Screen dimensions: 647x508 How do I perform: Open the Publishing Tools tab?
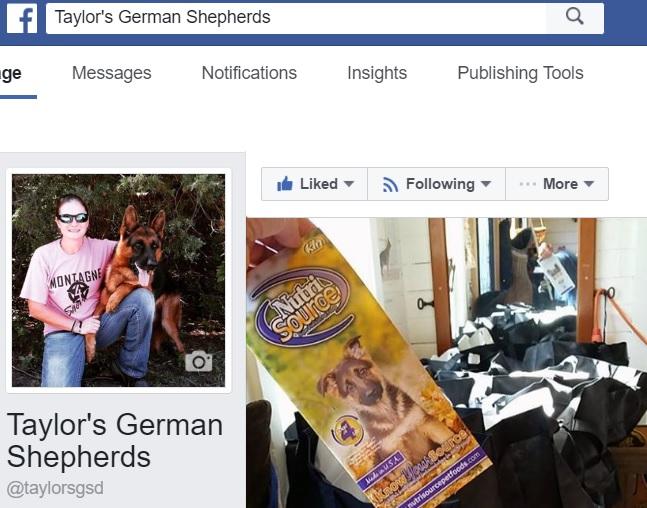click(x=520, y=73)
